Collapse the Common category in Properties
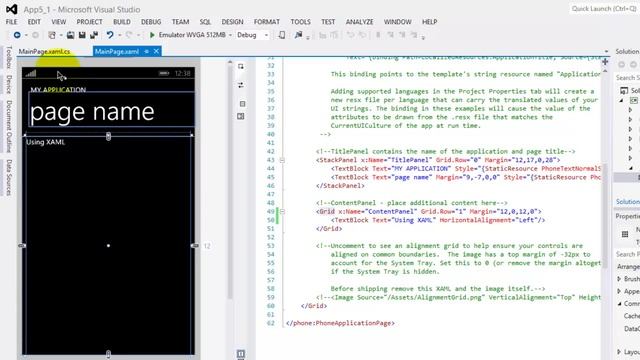This screenshot has width=640, height=360. [x=619, y=304]
